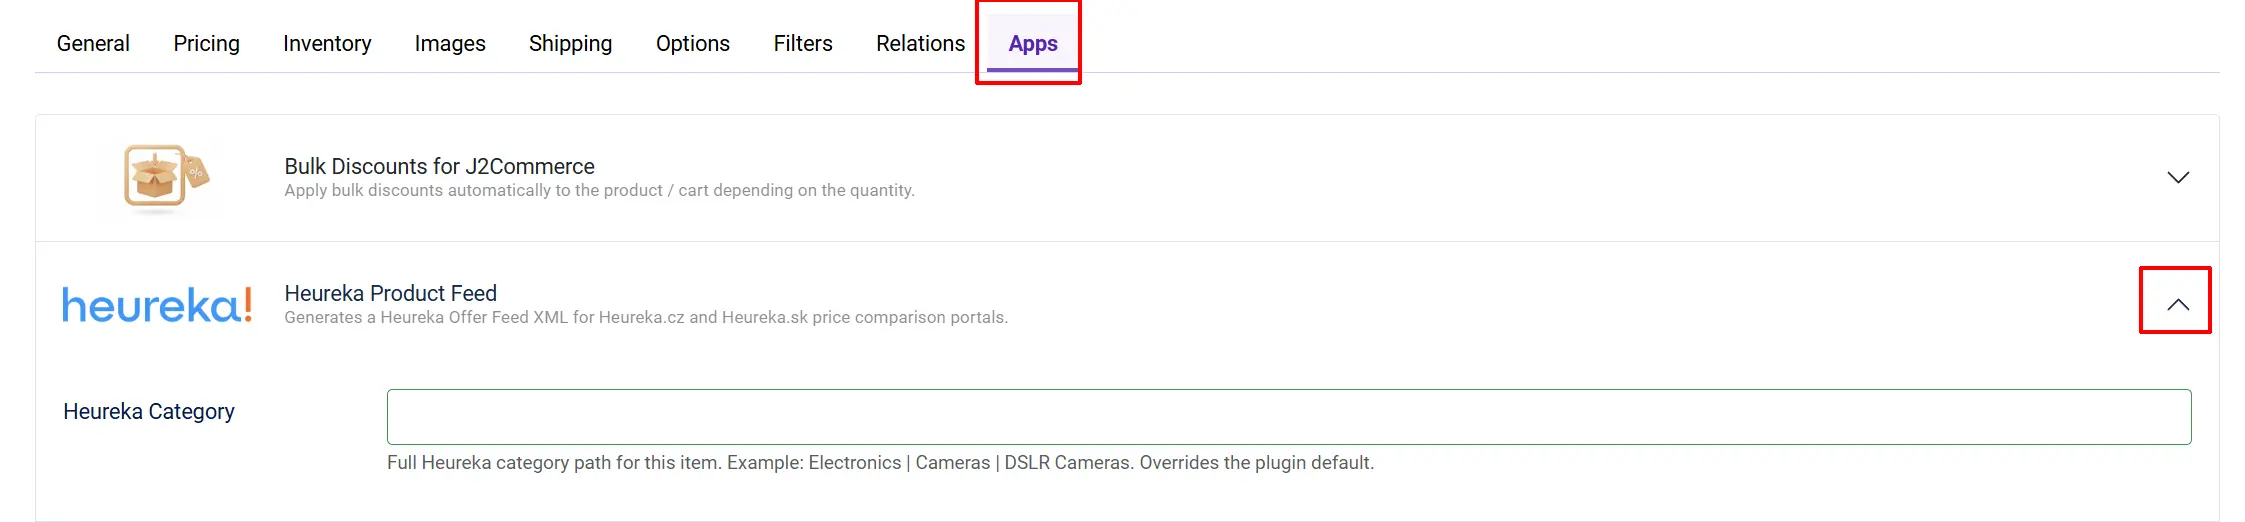Click the category path example help text

[880, 463]
